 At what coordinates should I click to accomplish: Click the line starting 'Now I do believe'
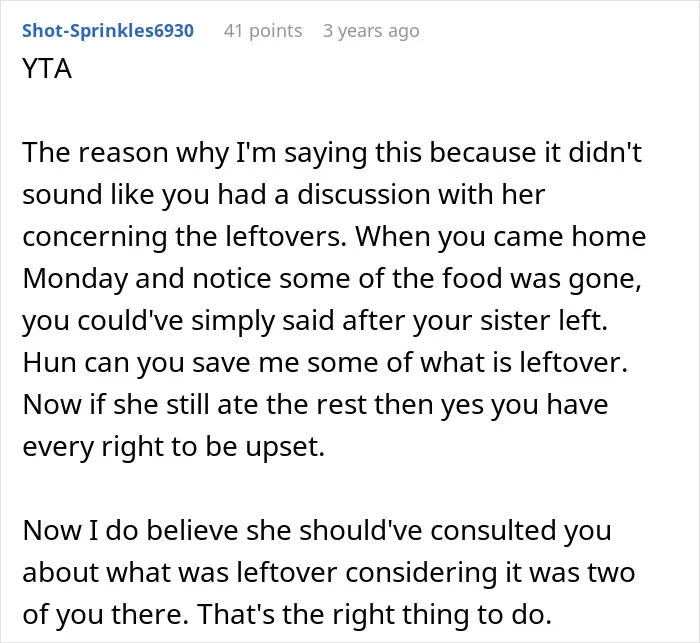point(317,531)
